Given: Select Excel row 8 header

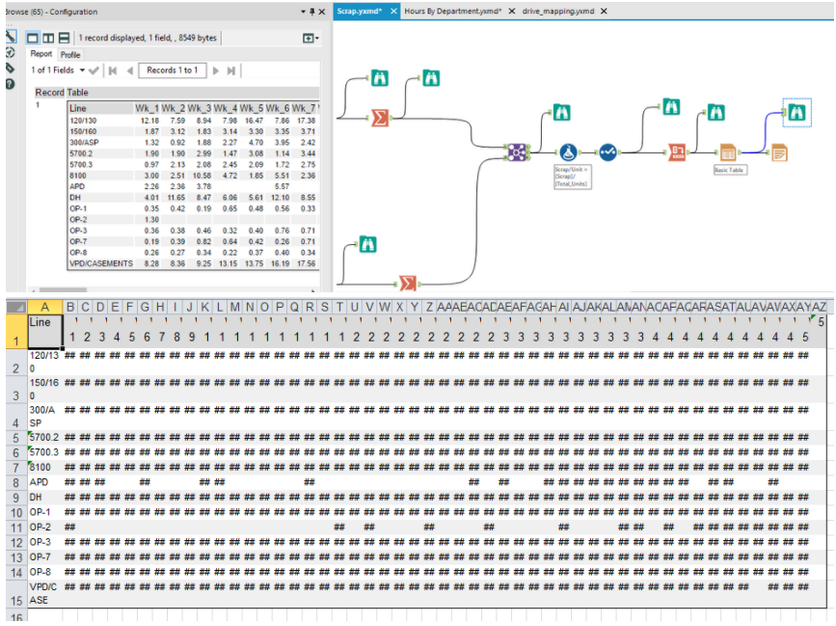Looking at the screenshot, I should click(x=16, y=483).
